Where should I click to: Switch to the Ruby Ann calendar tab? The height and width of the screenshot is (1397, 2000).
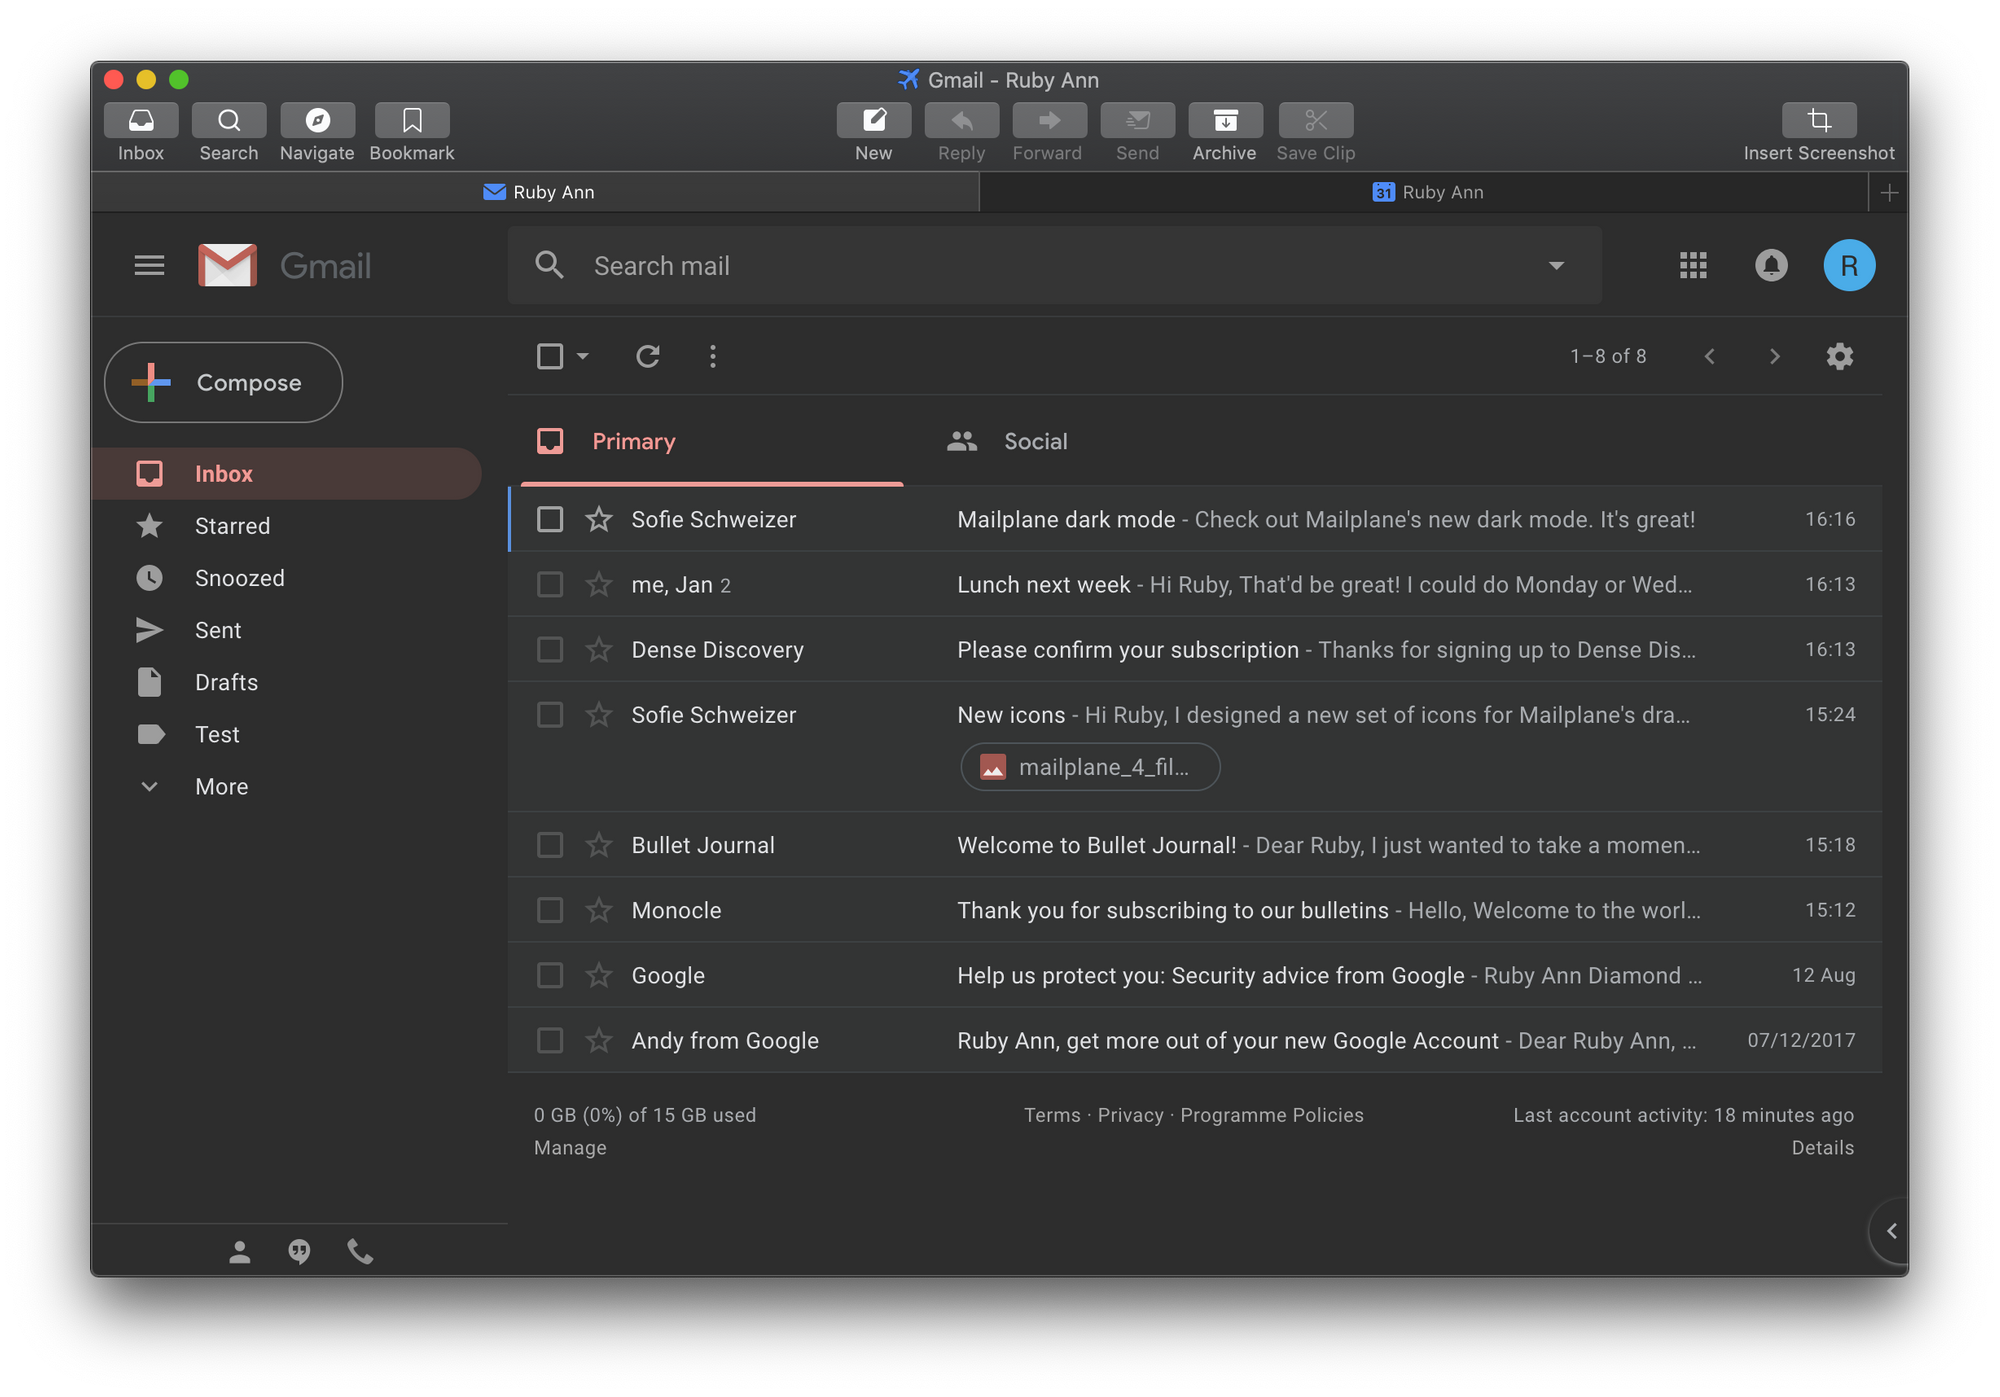[1427, 192]
